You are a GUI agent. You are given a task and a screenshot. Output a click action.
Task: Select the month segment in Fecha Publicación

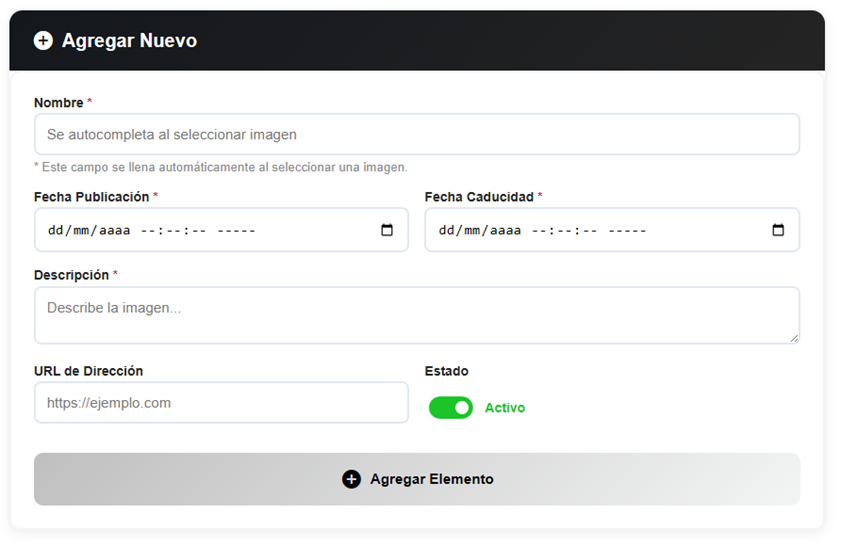point(83,230)
